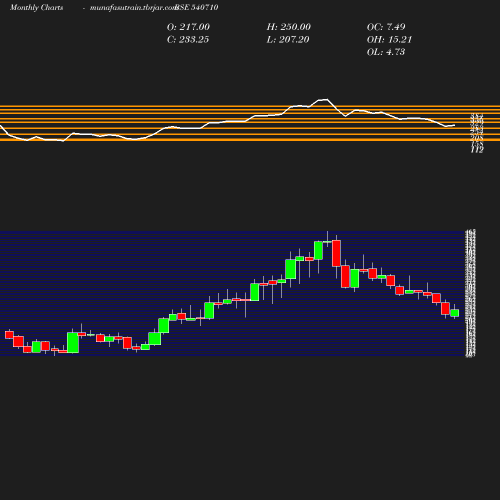Select the 'H: 250.00' high value
500x500 pixels.
point(289,27)
